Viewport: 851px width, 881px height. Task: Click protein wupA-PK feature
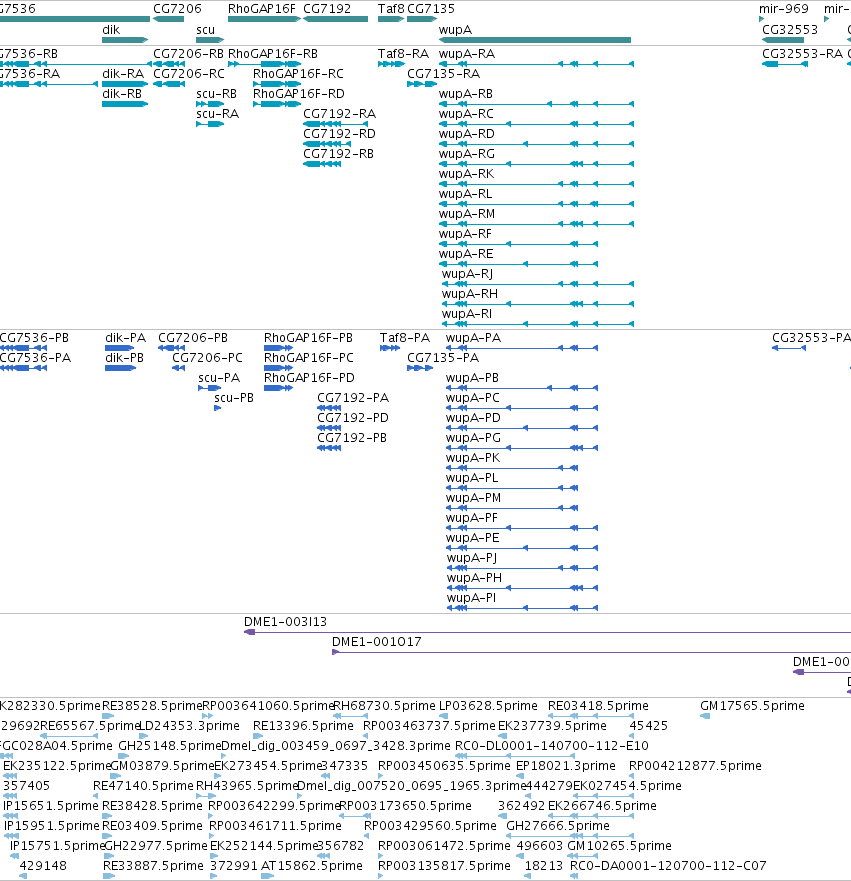click(512, 468)
